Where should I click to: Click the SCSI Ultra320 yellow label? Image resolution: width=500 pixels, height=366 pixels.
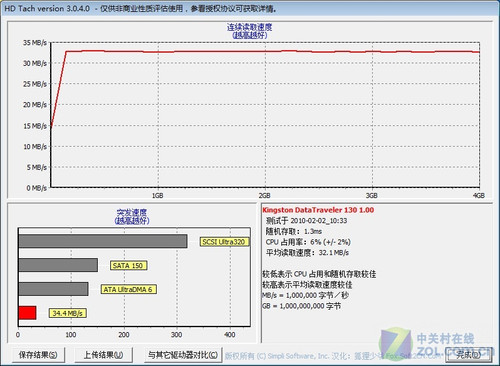(224, 242)
